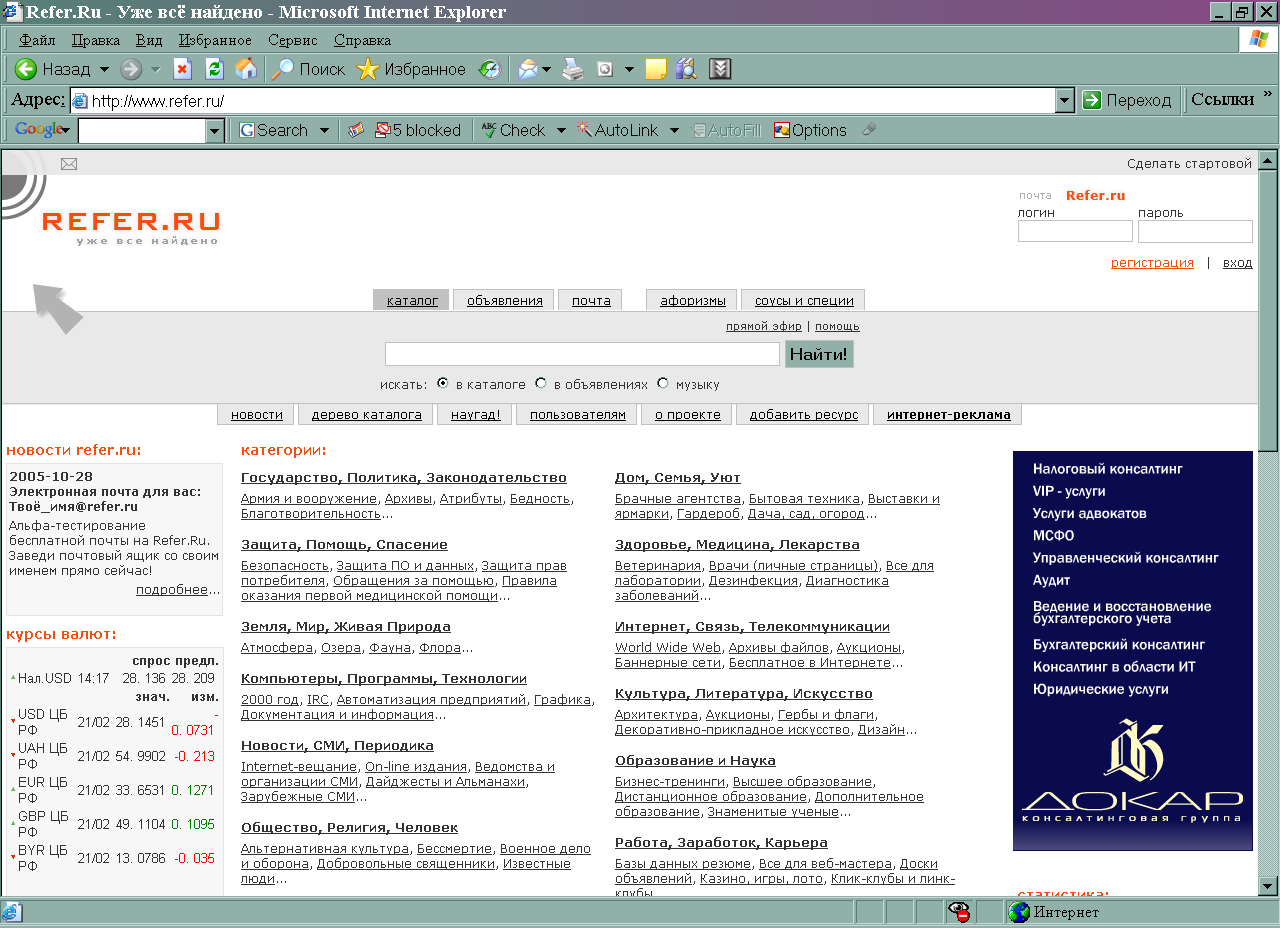Image resolution: width=1280 pixels, height=928 pixels.
Task: Go to the home page via house icon
Action: coord(245,69)
